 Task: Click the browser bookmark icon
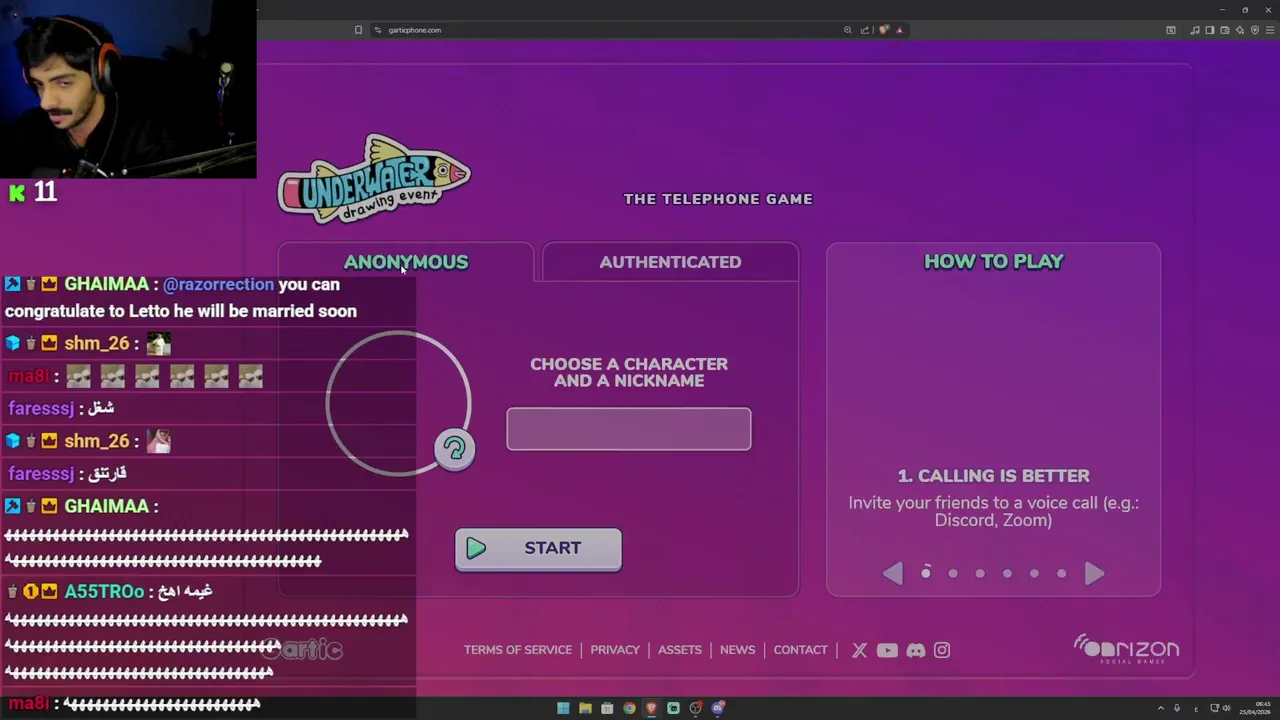pos(358,30)
